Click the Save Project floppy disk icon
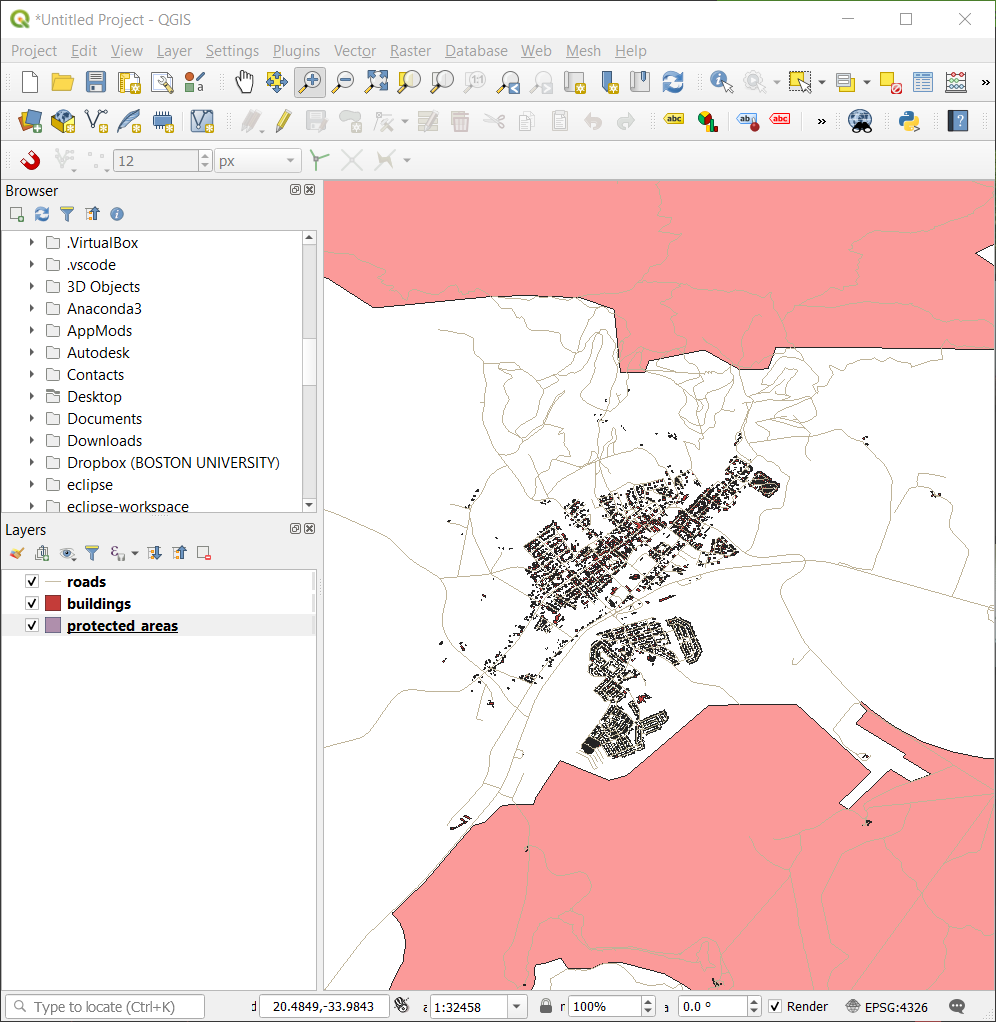996x1022 pixels. tap(96, 82)
